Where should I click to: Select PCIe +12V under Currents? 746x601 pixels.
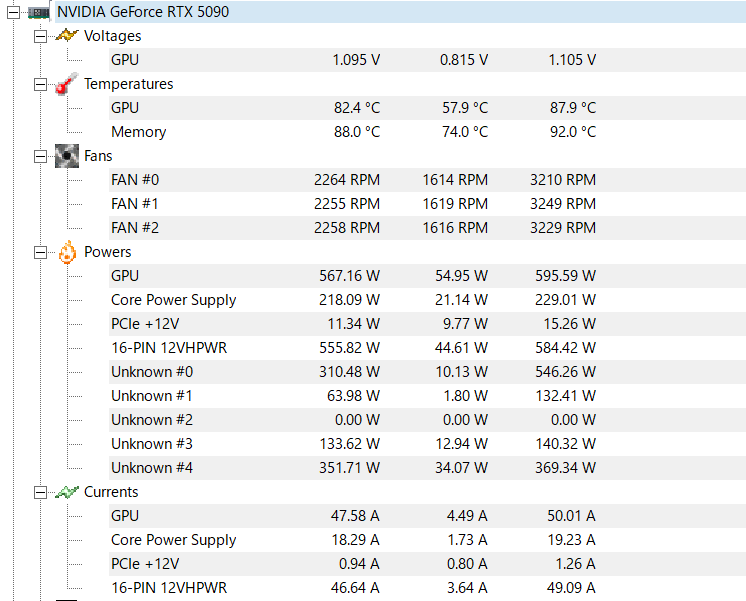(427, 564)
